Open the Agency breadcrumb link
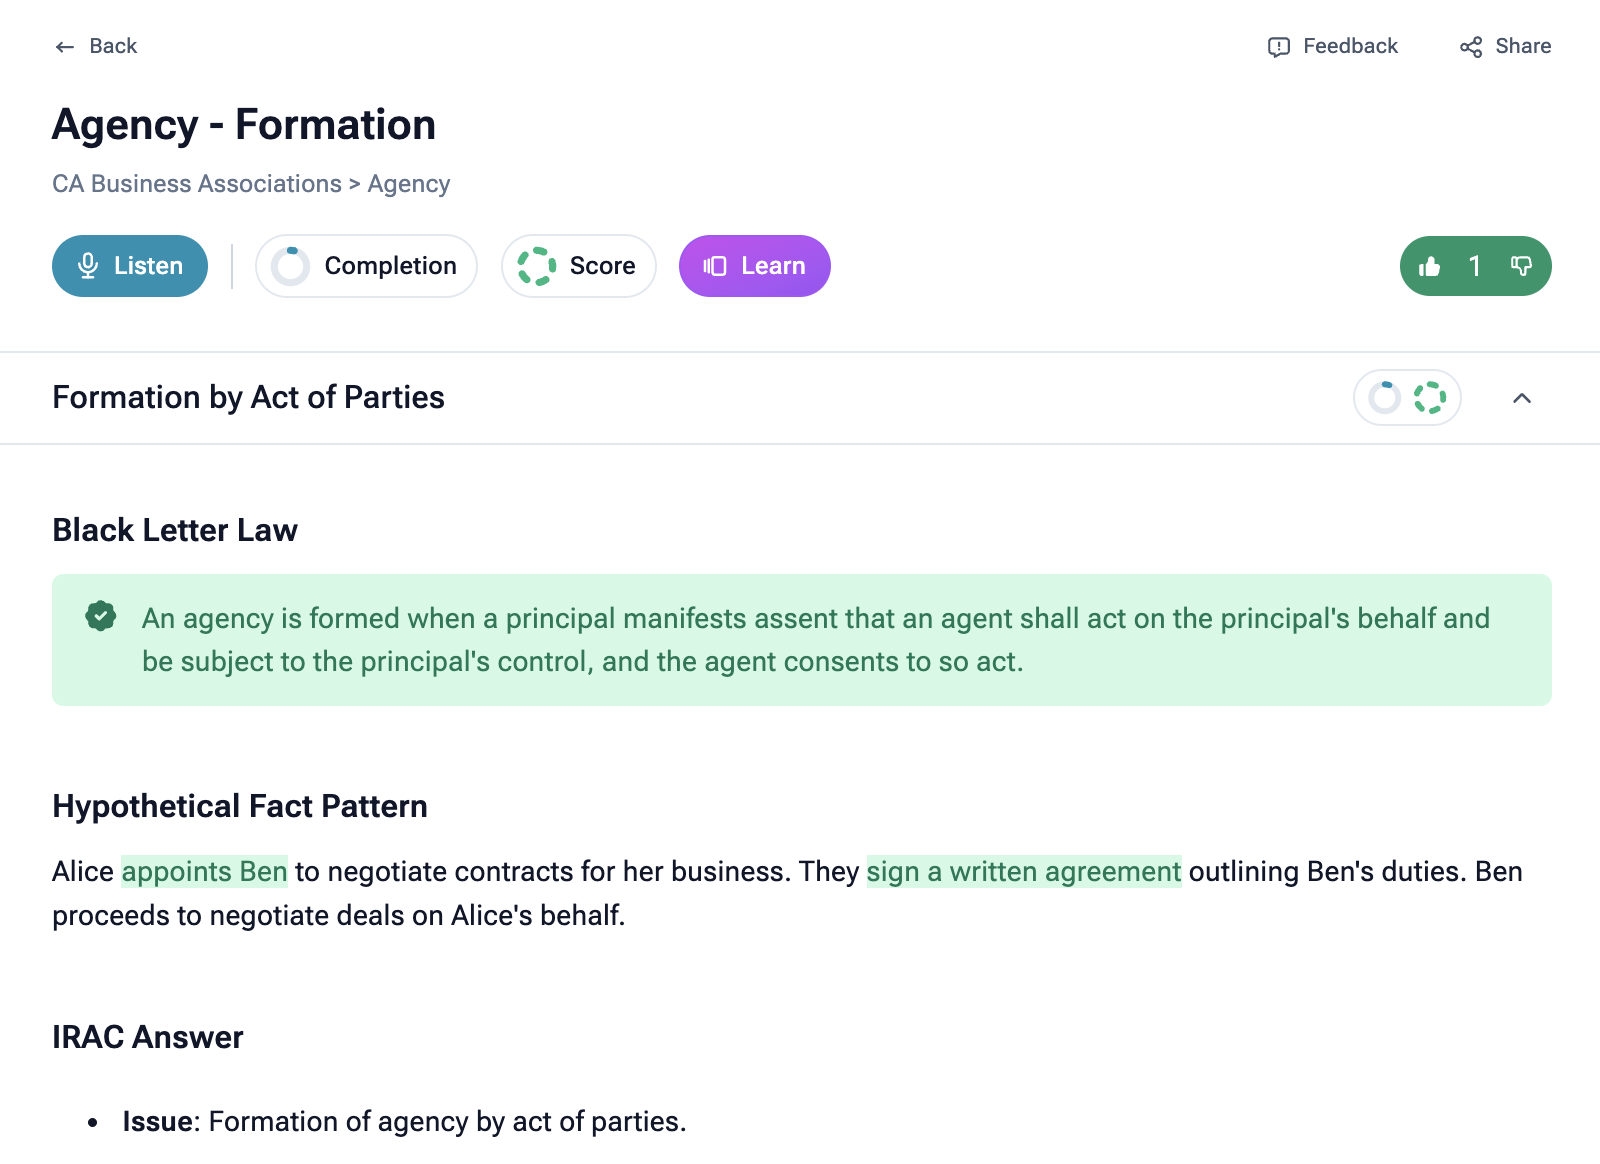 (409, 184)
